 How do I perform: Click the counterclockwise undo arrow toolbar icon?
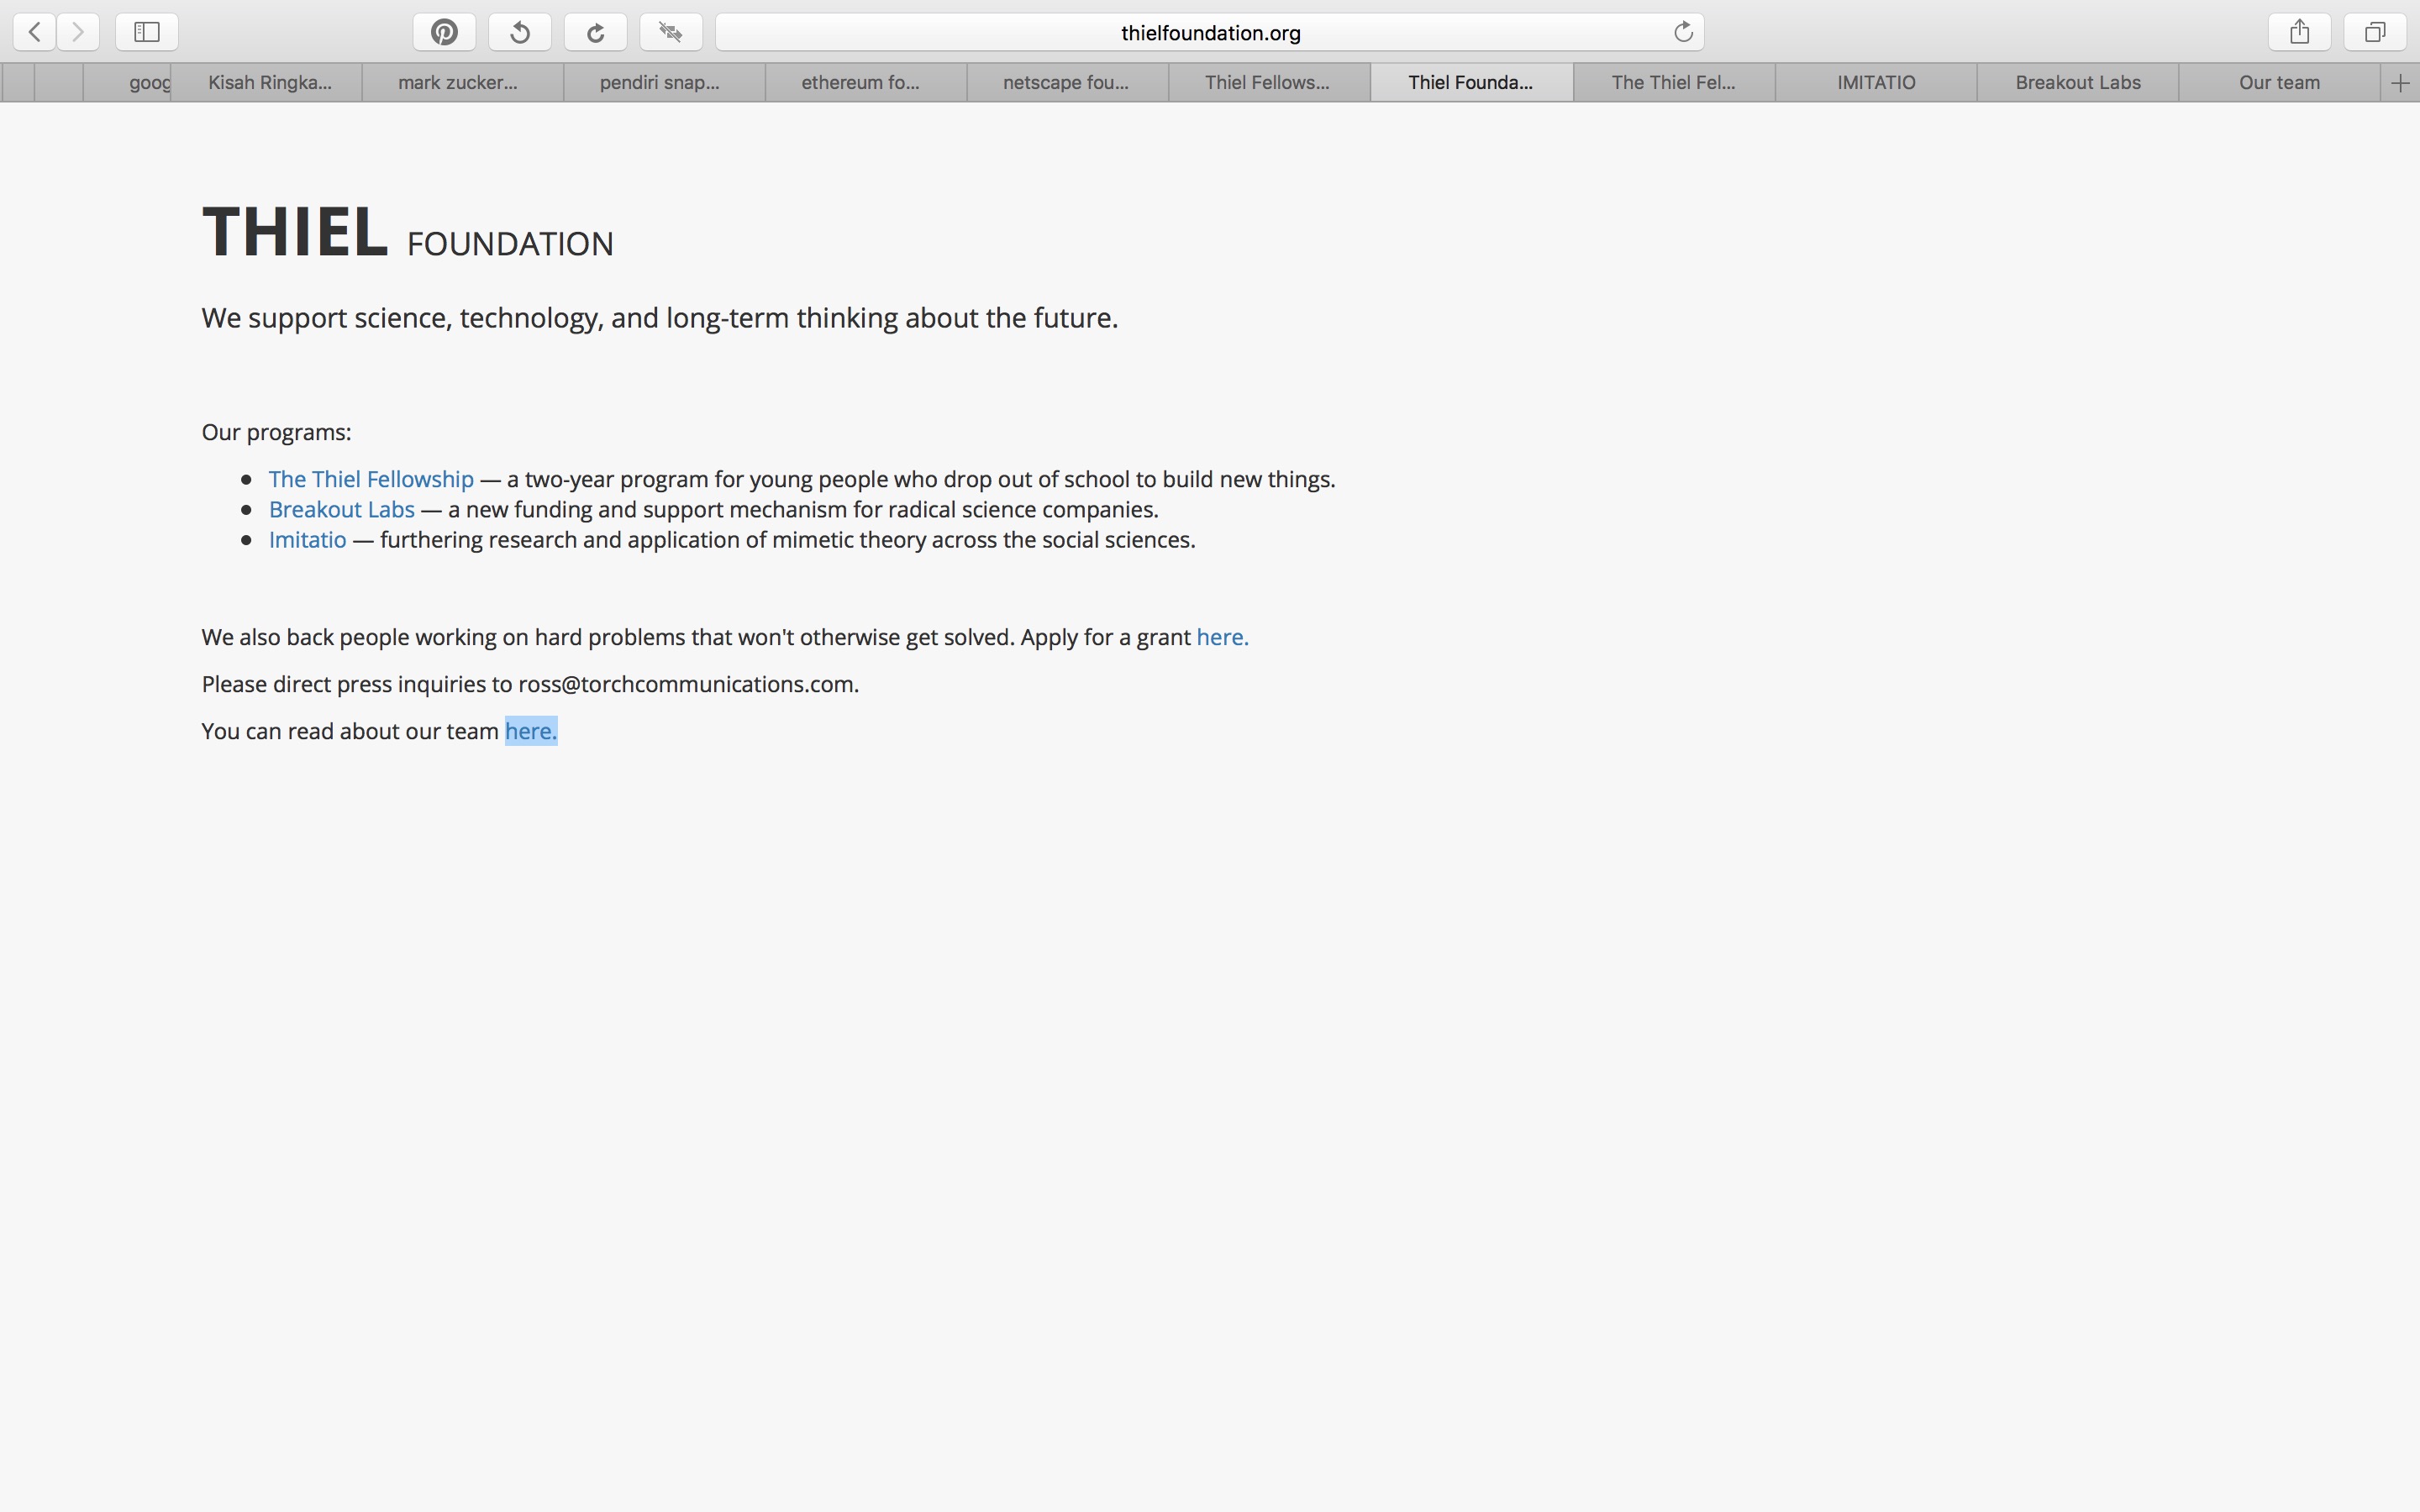pos(520,32)
